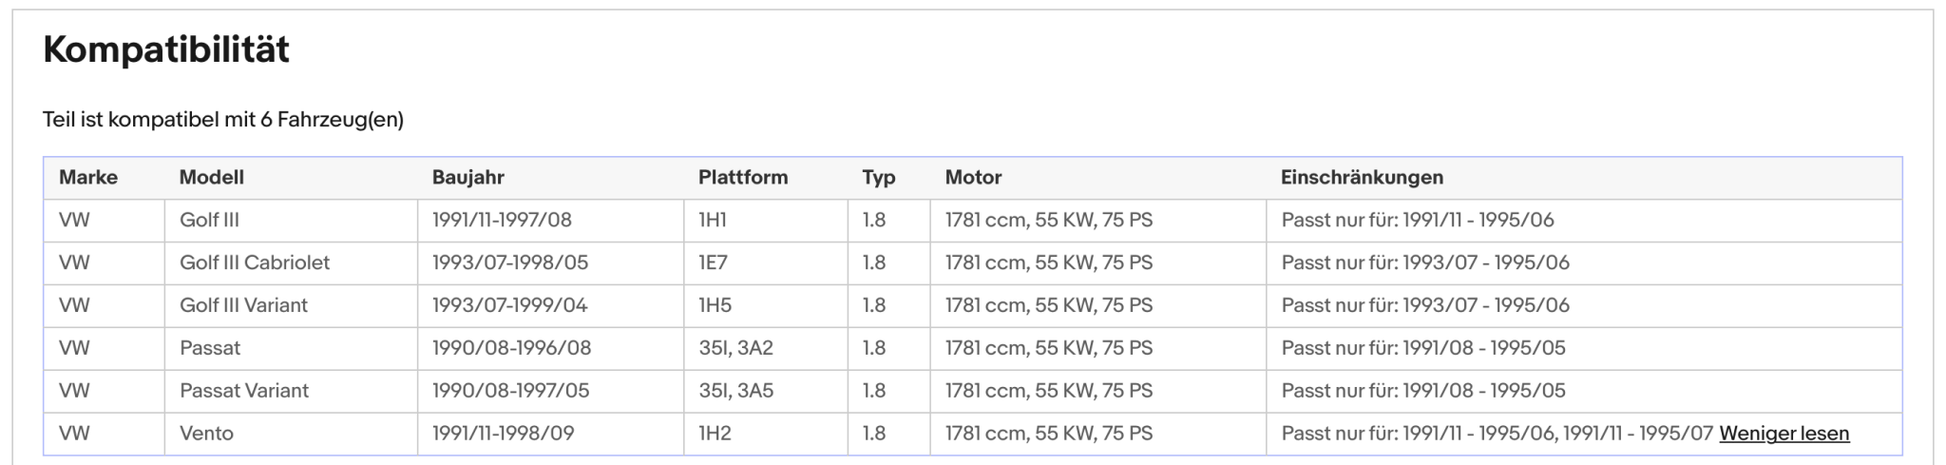The height and width of the screenshot is (465, 1946).
Task: Click the "Golf III Variant" model cell
Action: (x=243, y=305)
